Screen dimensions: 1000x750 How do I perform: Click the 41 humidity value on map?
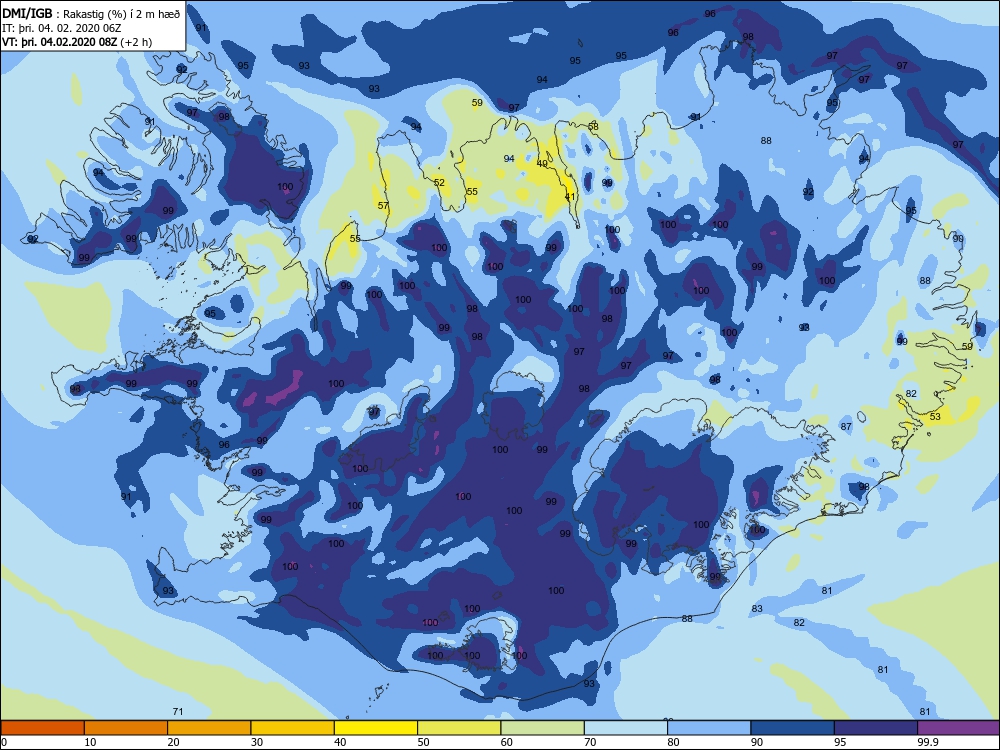click(x=570, y=196)
